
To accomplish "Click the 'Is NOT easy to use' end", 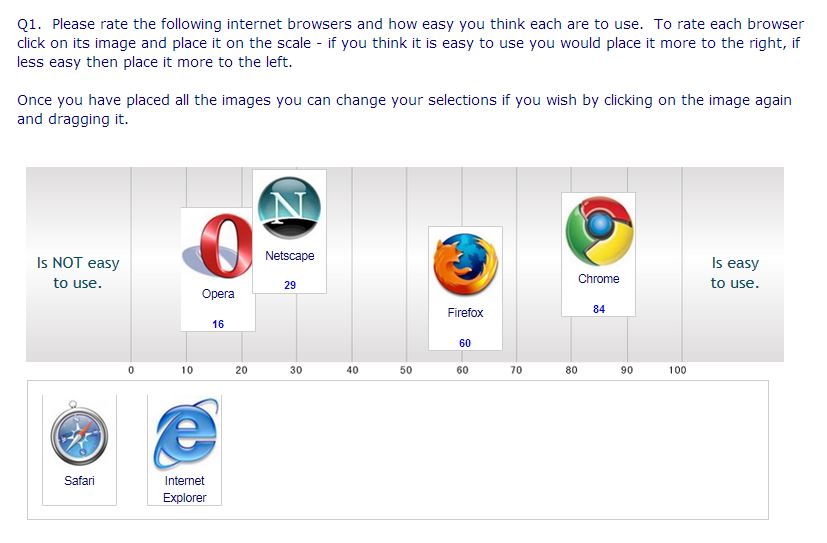I will tap(78, 273).
